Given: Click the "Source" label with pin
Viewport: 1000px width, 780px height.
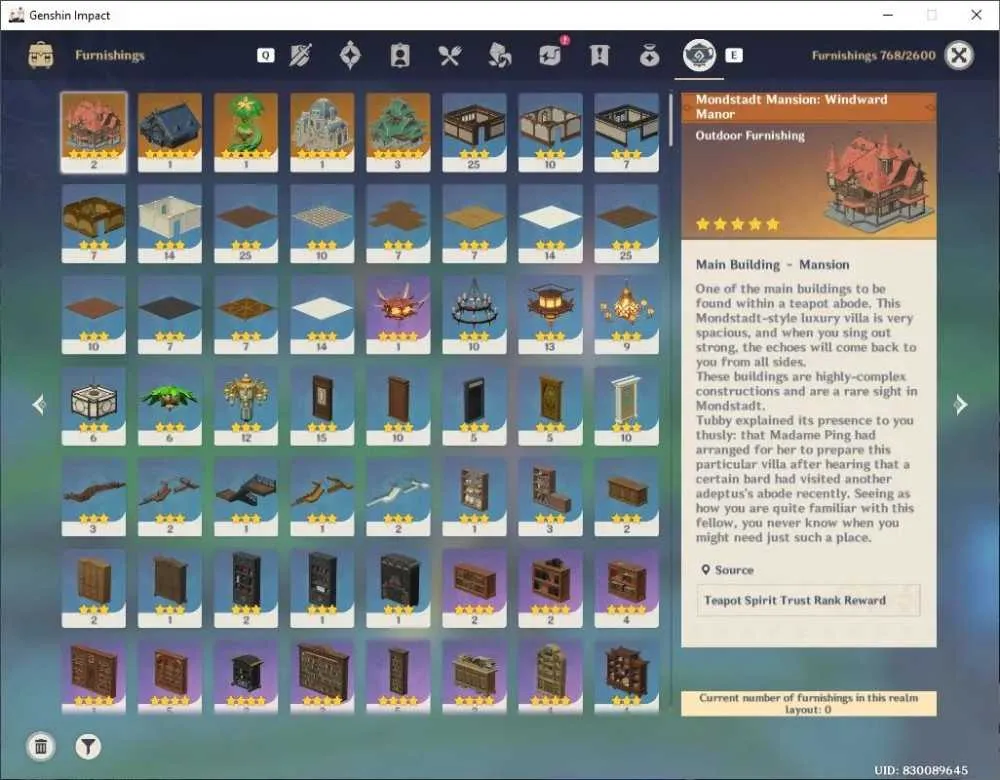Looking at the screenshot, I should pos(728,570).
